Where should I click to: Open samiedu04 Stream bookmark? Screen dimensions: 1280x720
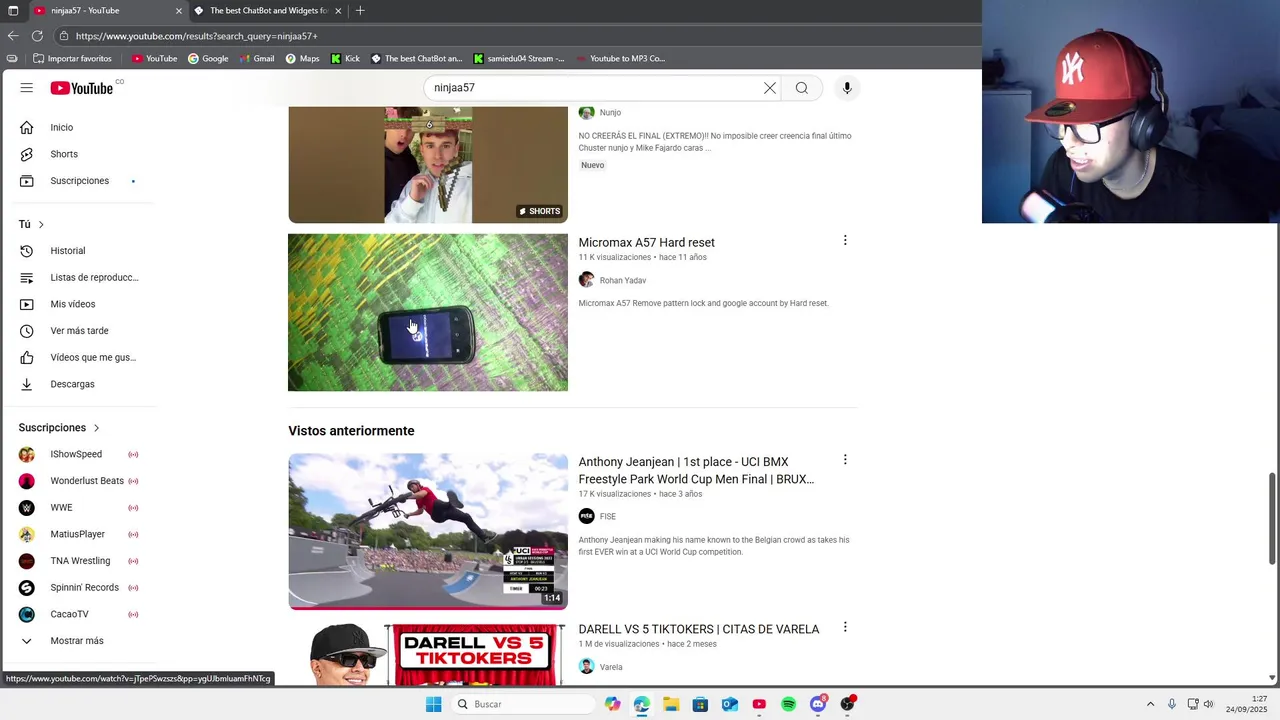pyautogui.click(x=519, y=58)
